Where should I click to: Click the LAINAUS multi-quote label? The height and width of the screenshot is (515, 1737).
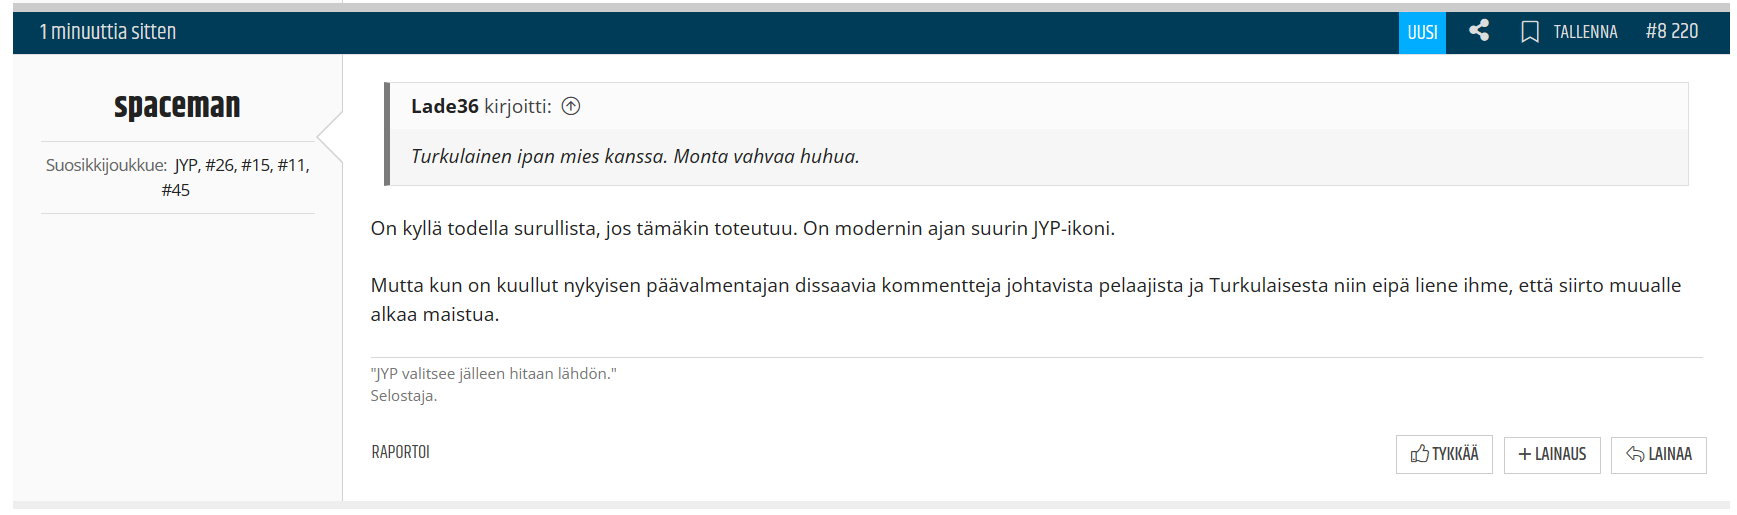1560,454
